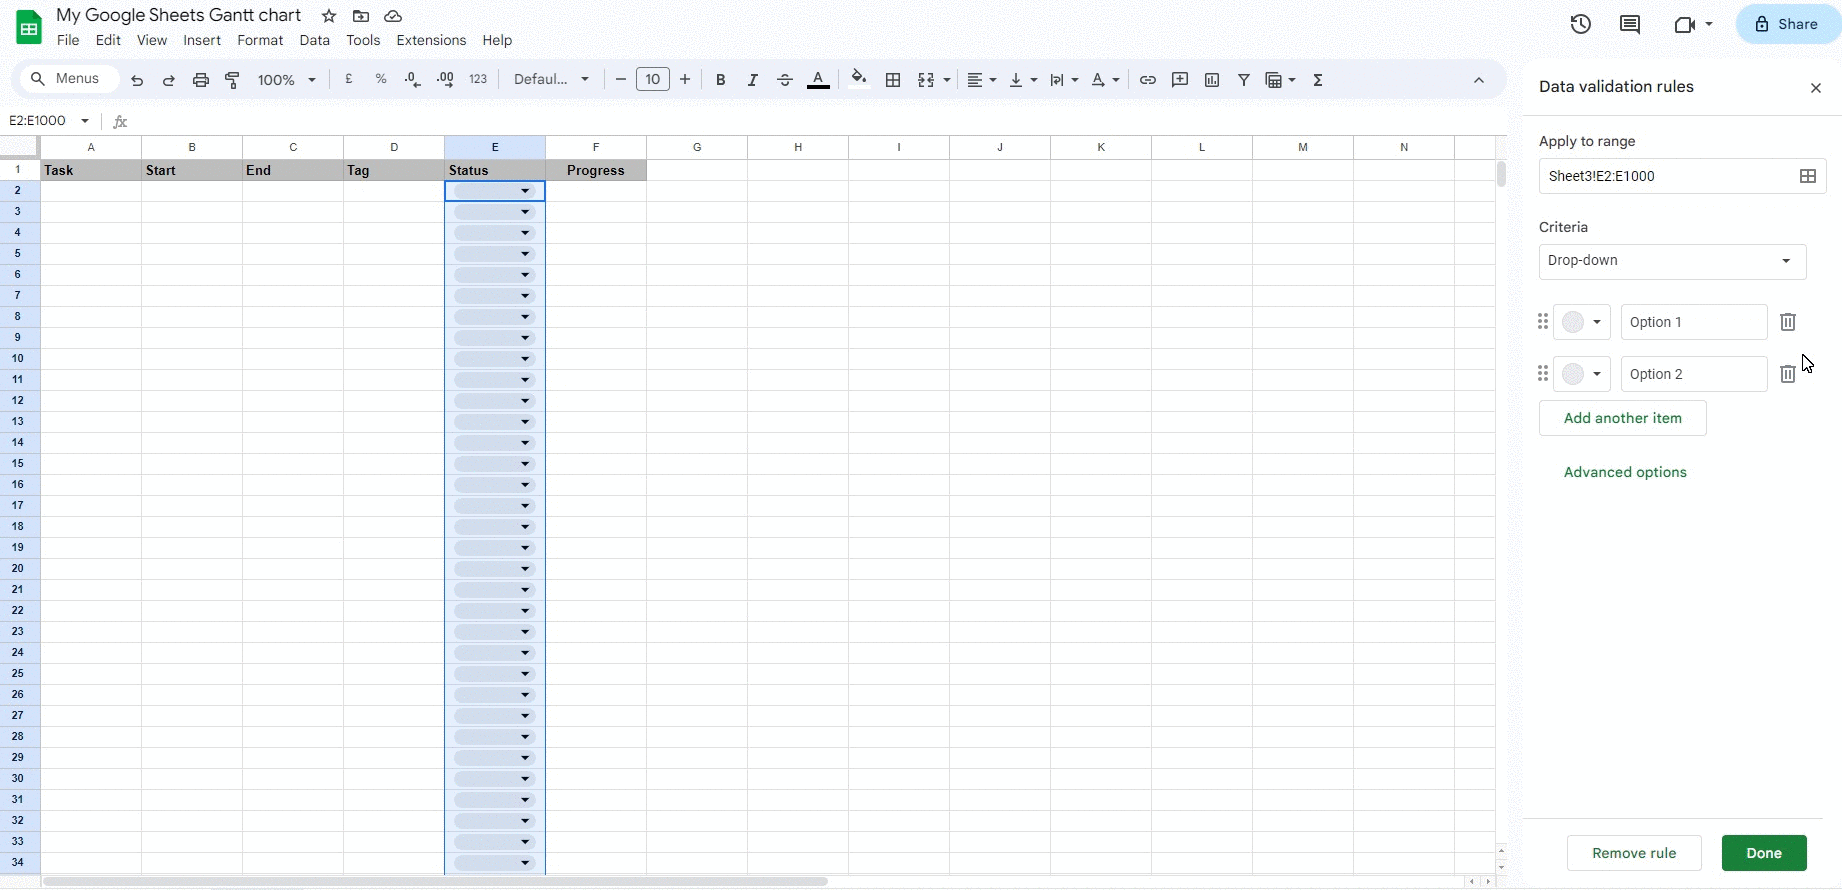The width and height of the screenshot is (1842, 890).
Task: Open the Data menu
Action: (x=314, y=41)
